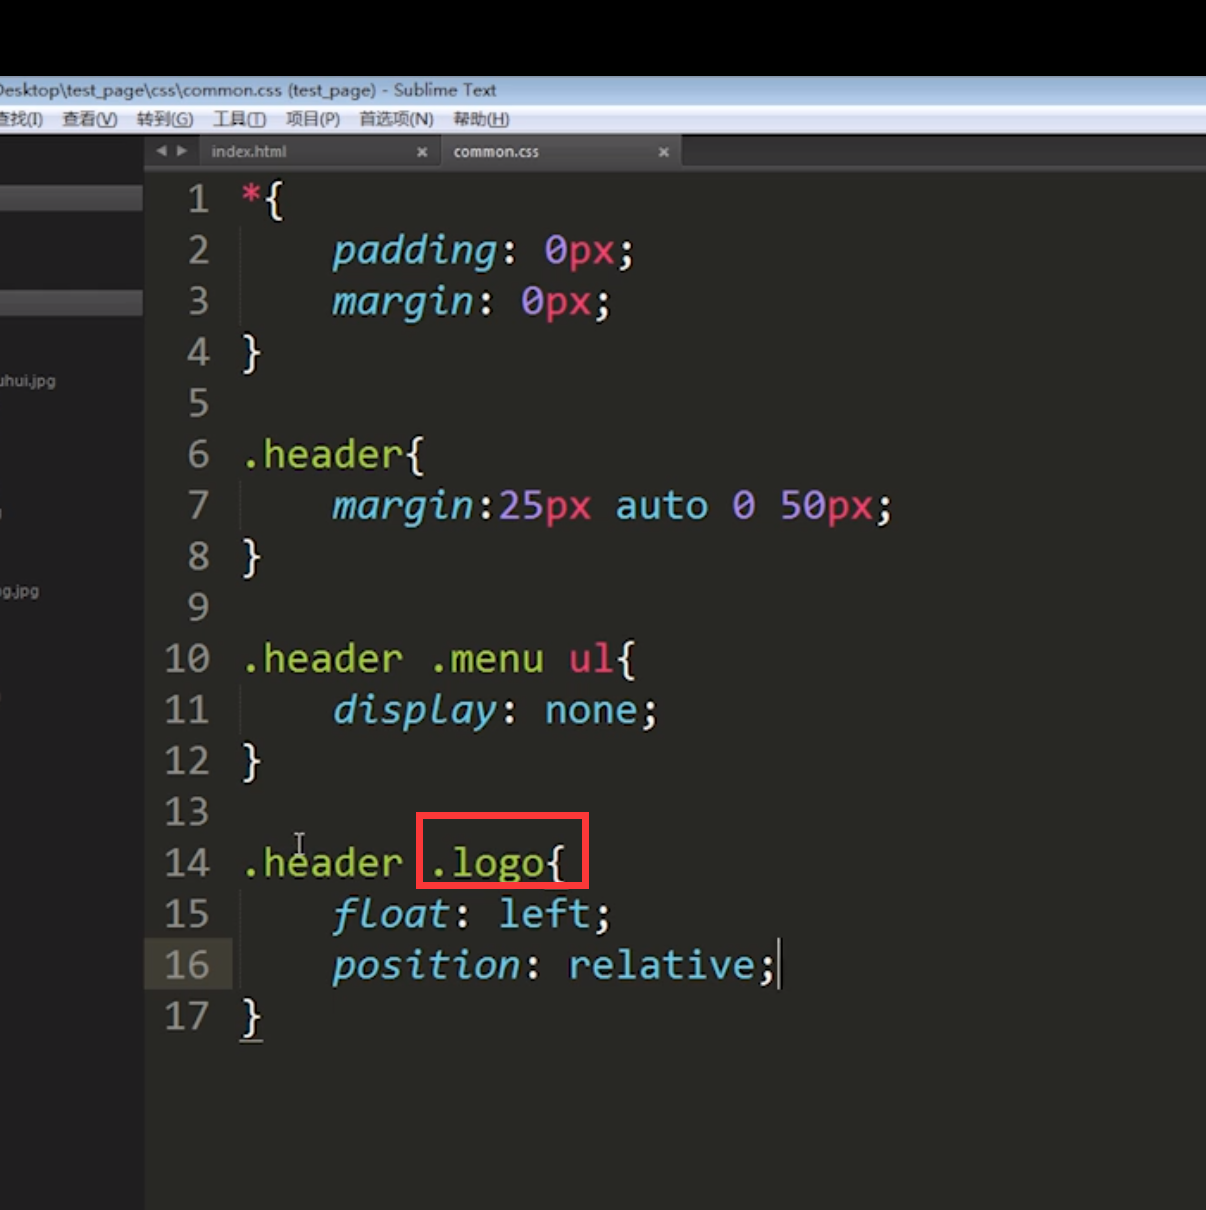The image size is (1206, 1210).
Task: Click the margin property on line 7
Action: tap(402, 505)
